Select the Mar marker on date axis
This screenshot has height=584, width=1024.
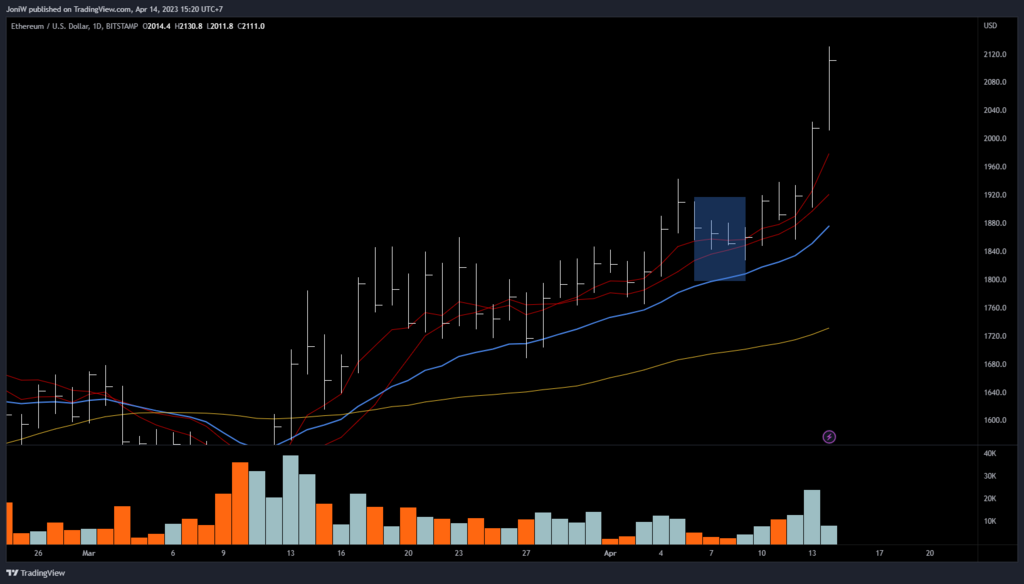pos(88,552)
